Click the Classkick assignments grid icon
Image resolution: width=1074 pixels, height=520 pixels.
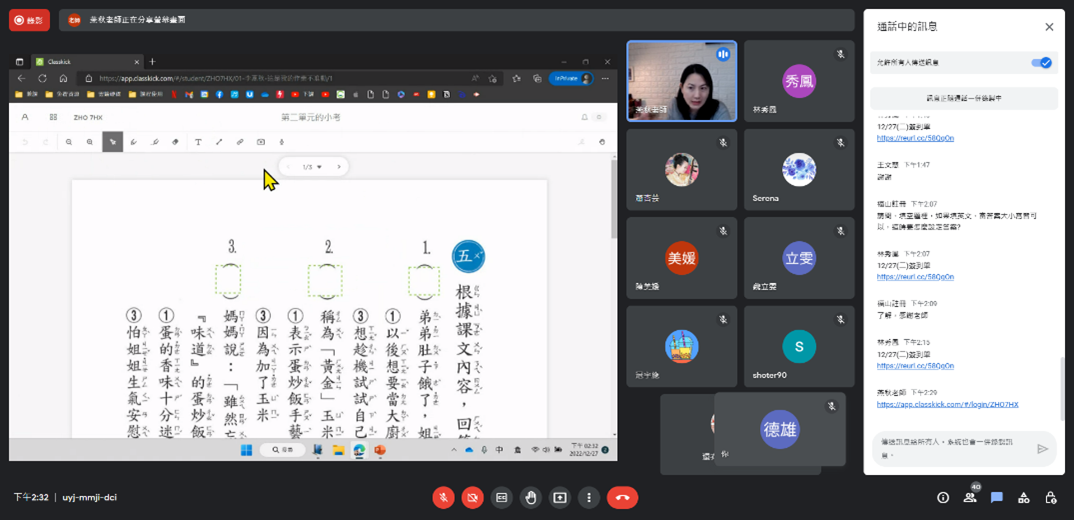[53, 117]
